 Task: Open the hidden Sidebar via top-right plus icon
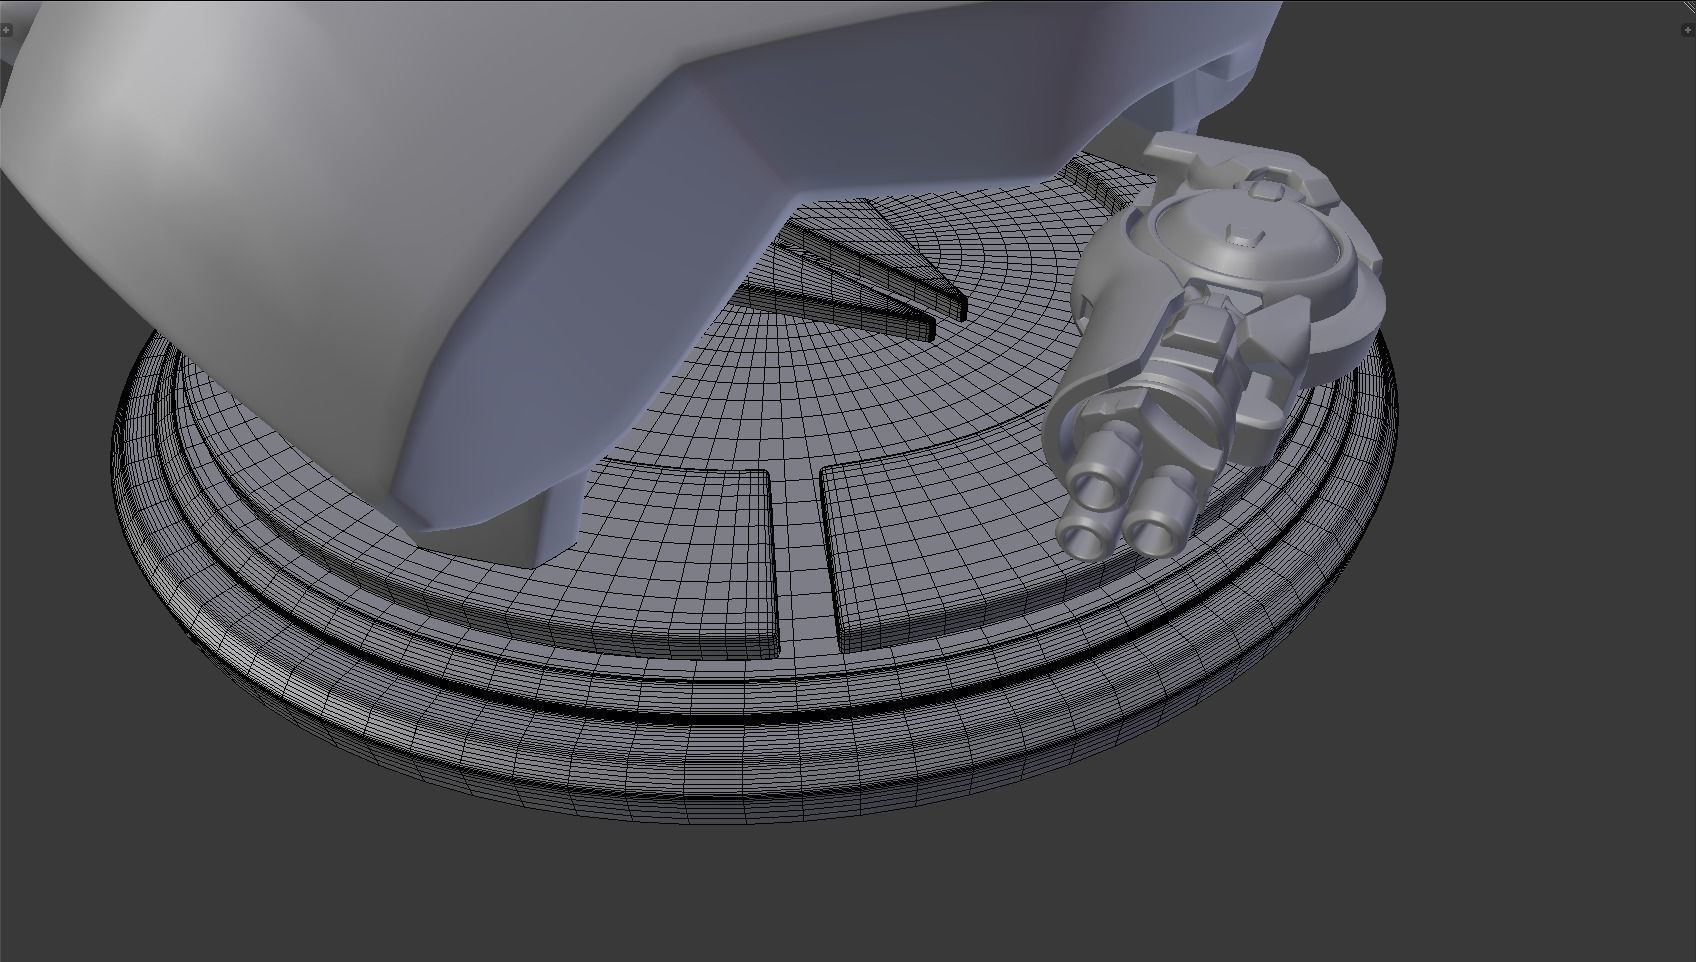[x=1687, y=30]
